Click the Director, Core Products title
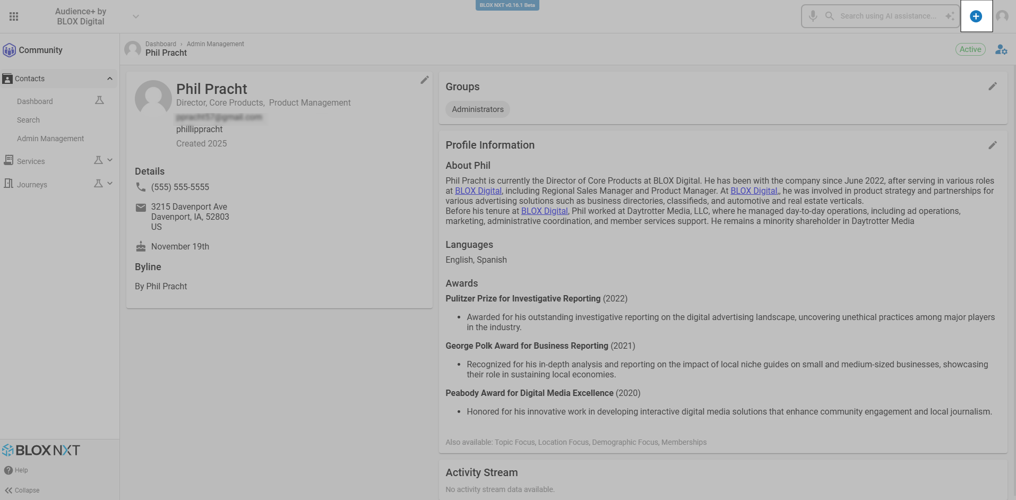1016x500 pixels. [220, 102]
